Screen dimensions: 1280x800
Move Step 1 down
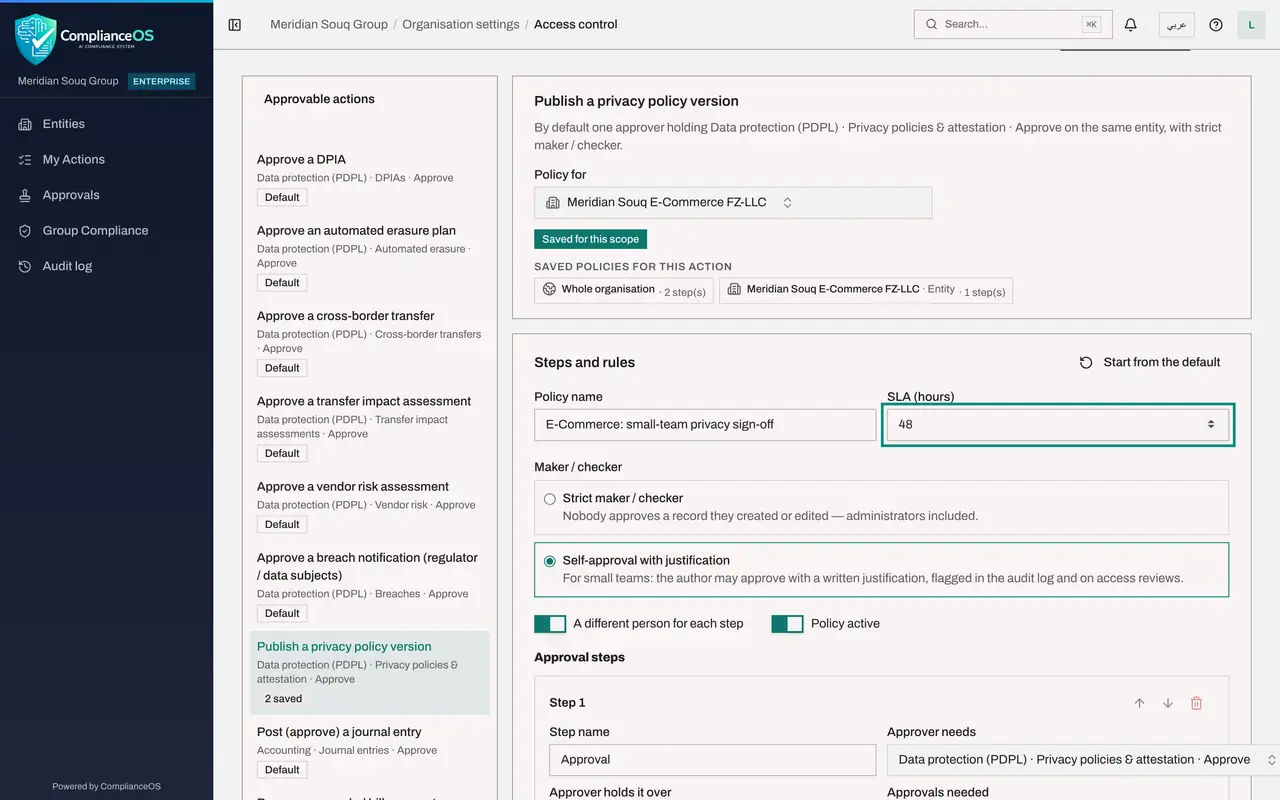[x=1167, y=704]
